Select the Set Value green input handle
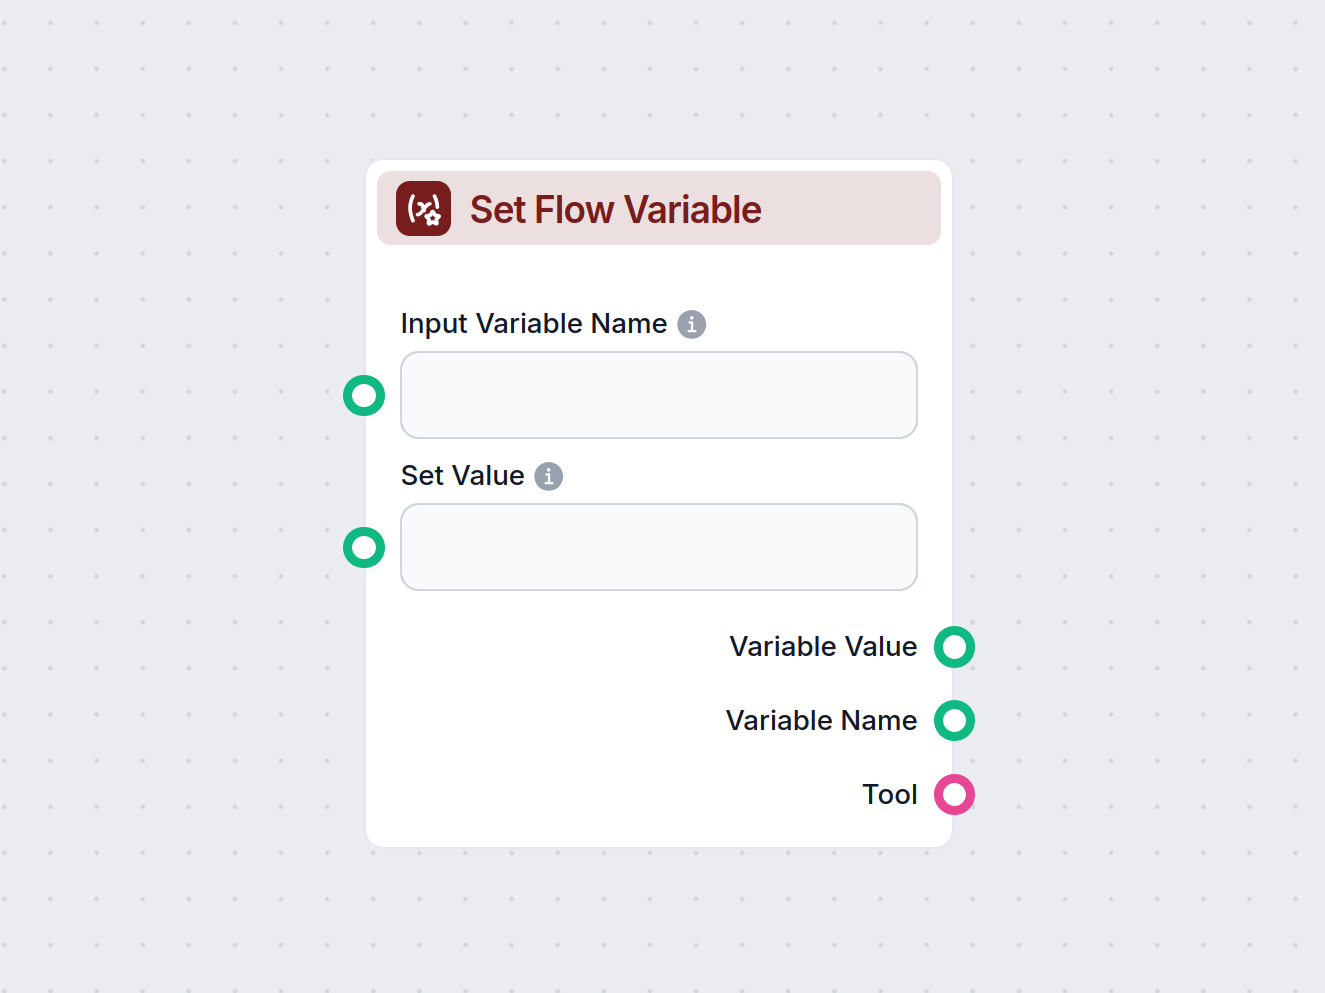 click(x=364, y=548)
